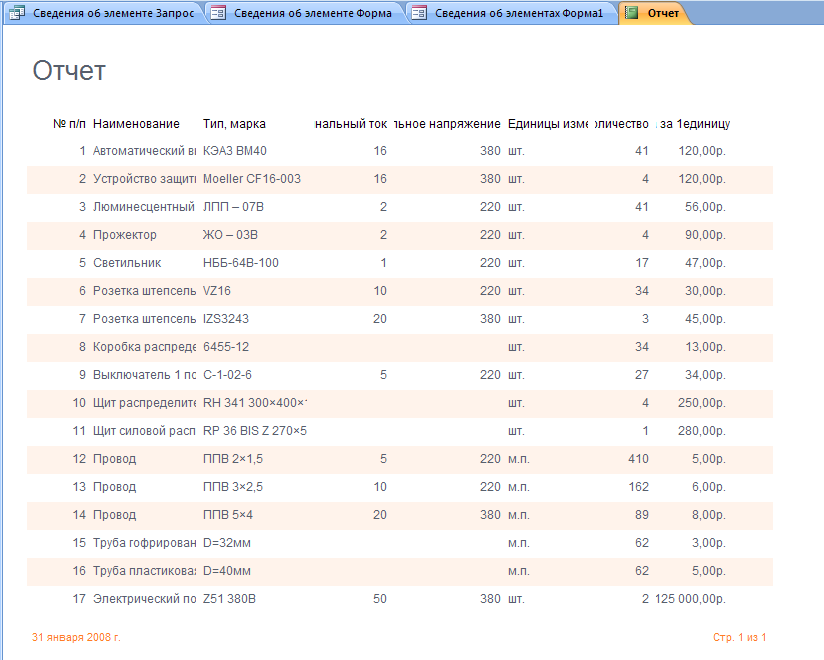The image size is (824, 660).
Task: Click the 125 000,00р. price value
Action: point(691,599)
